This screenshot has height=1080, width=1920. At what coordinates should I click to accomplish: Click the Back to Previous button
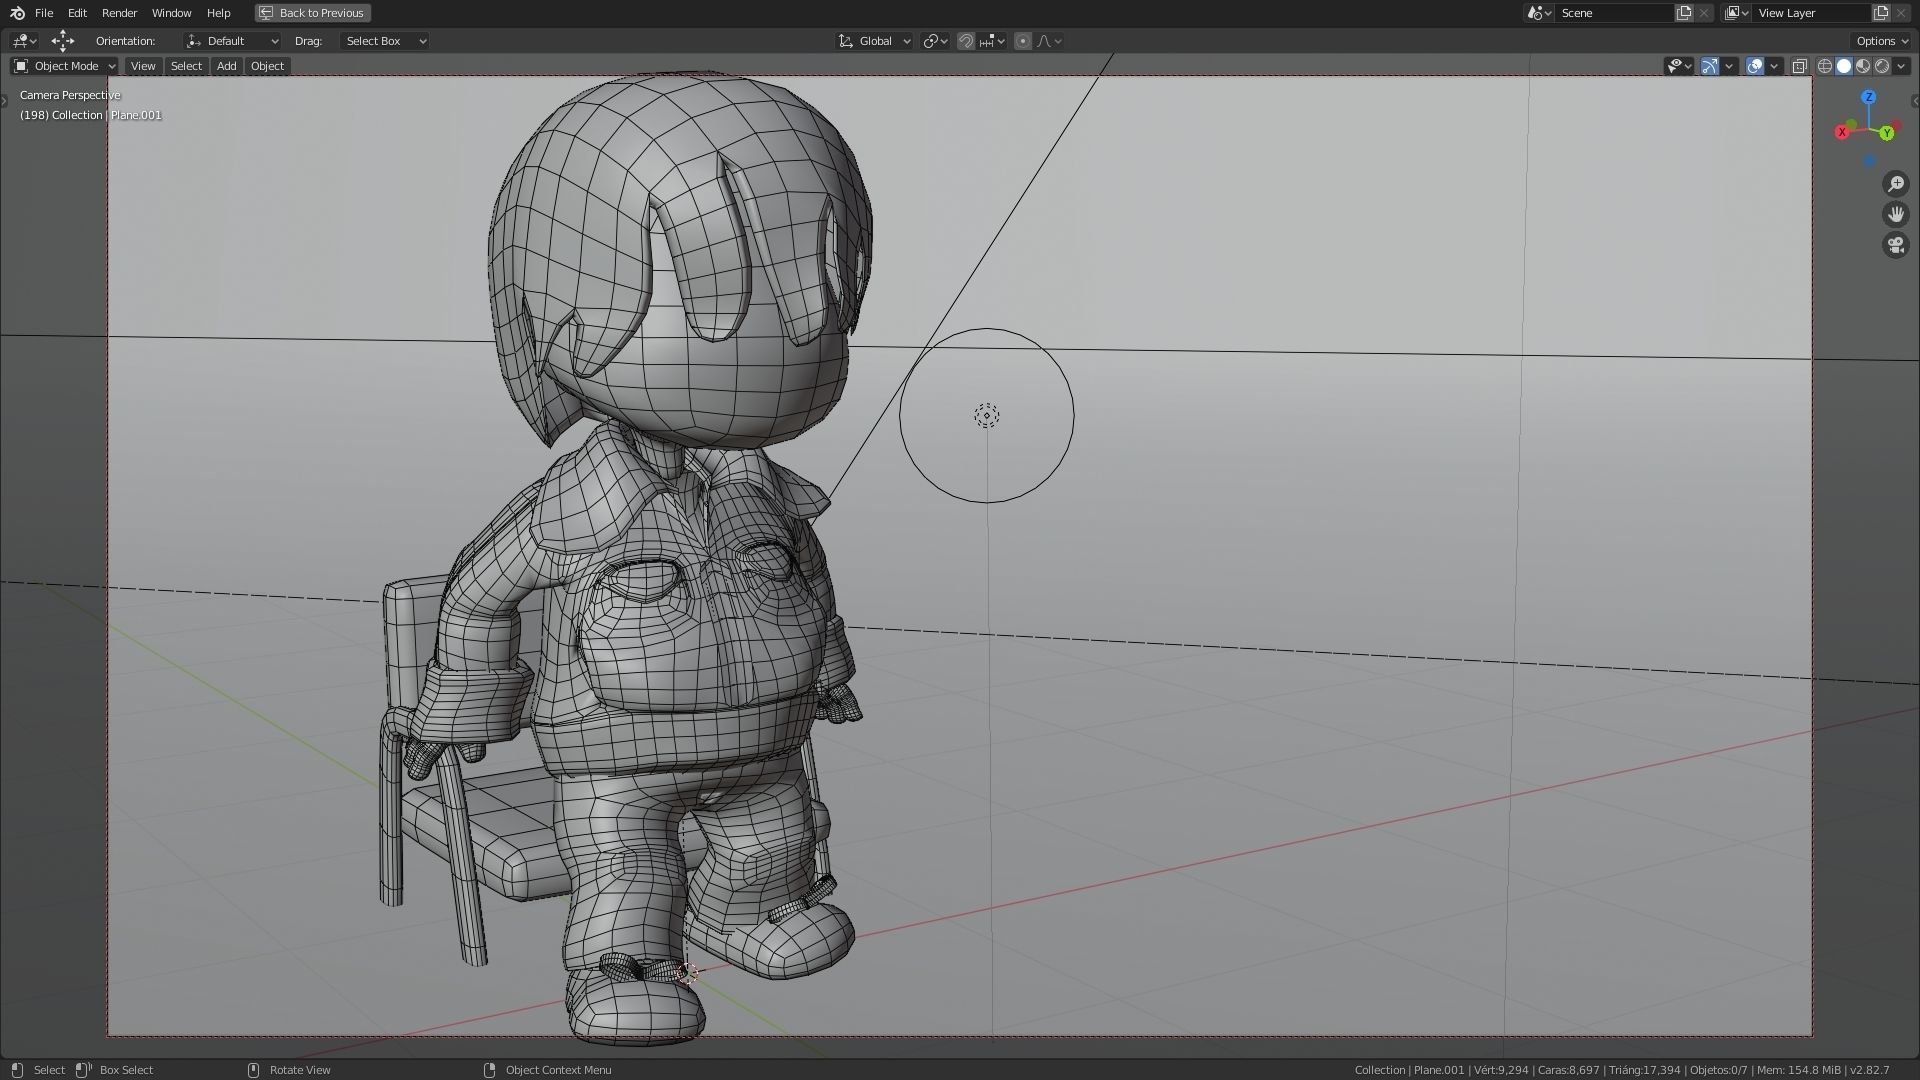(x=312, y=13)
